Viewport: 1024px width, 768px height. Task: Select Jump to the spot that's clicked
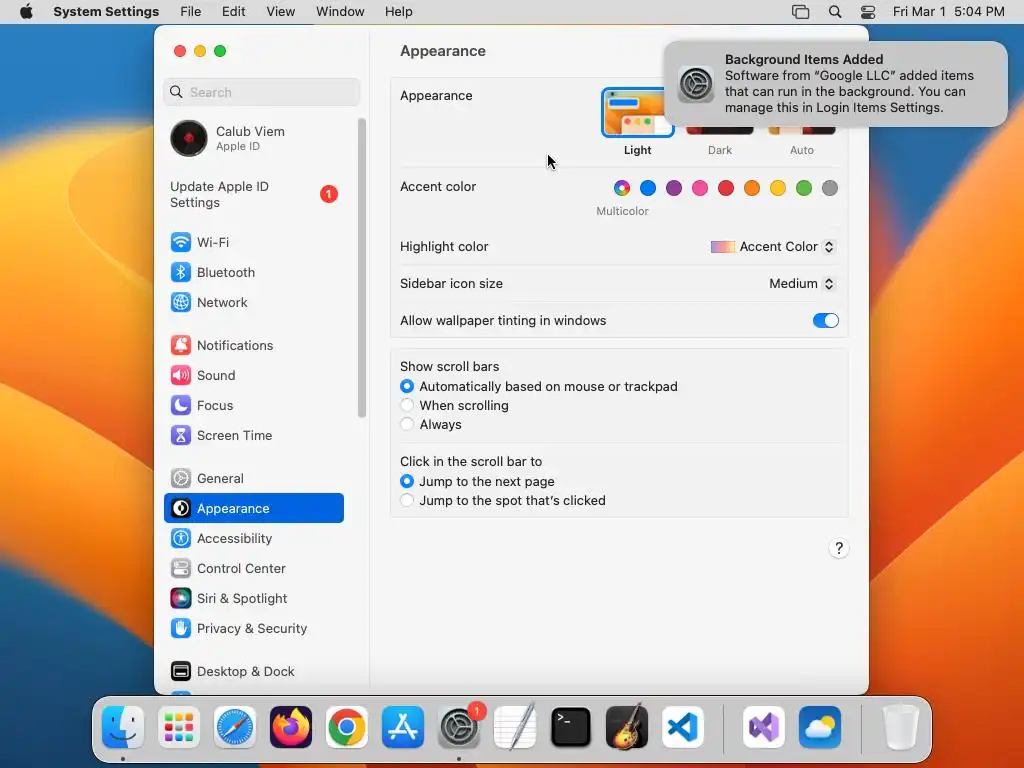click(407, 500)
